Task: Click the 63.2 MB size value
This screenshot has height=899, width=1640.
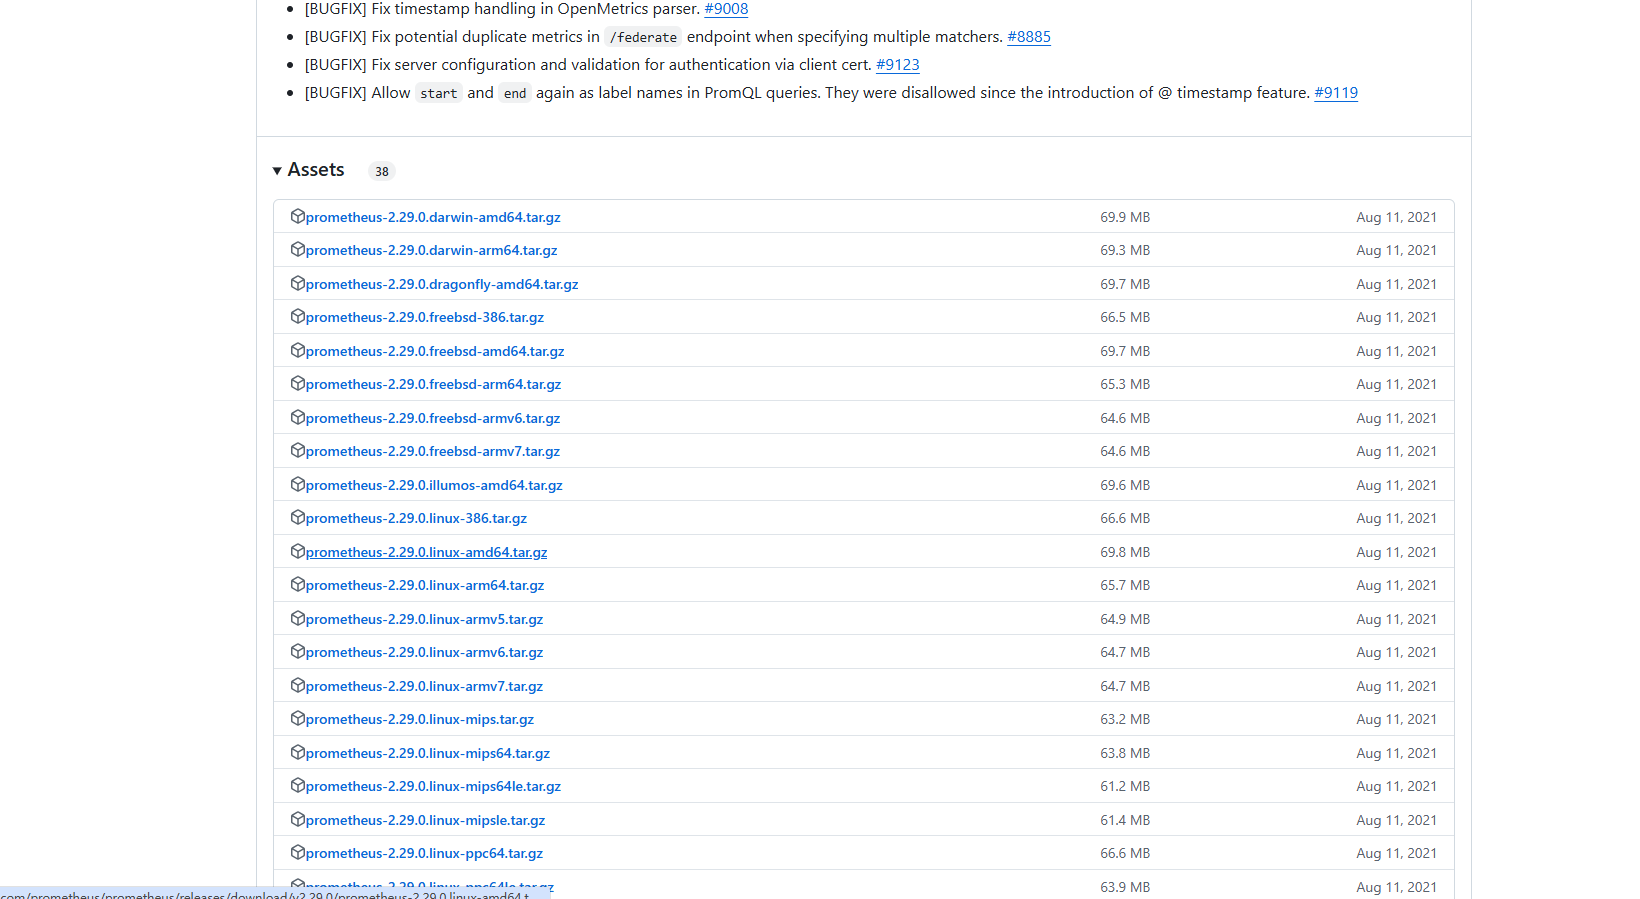Action: (x=1125, y=719)
